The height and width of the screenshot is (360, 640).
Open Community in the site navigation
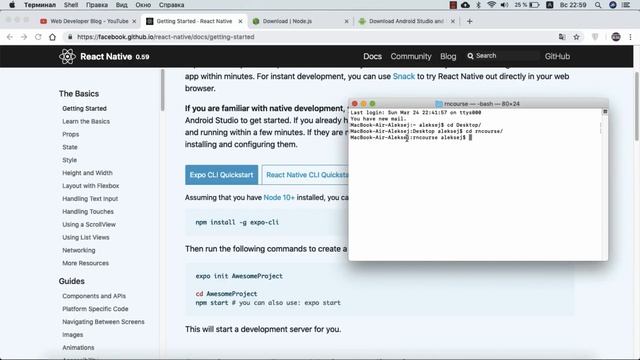click(x=411, y=56)
